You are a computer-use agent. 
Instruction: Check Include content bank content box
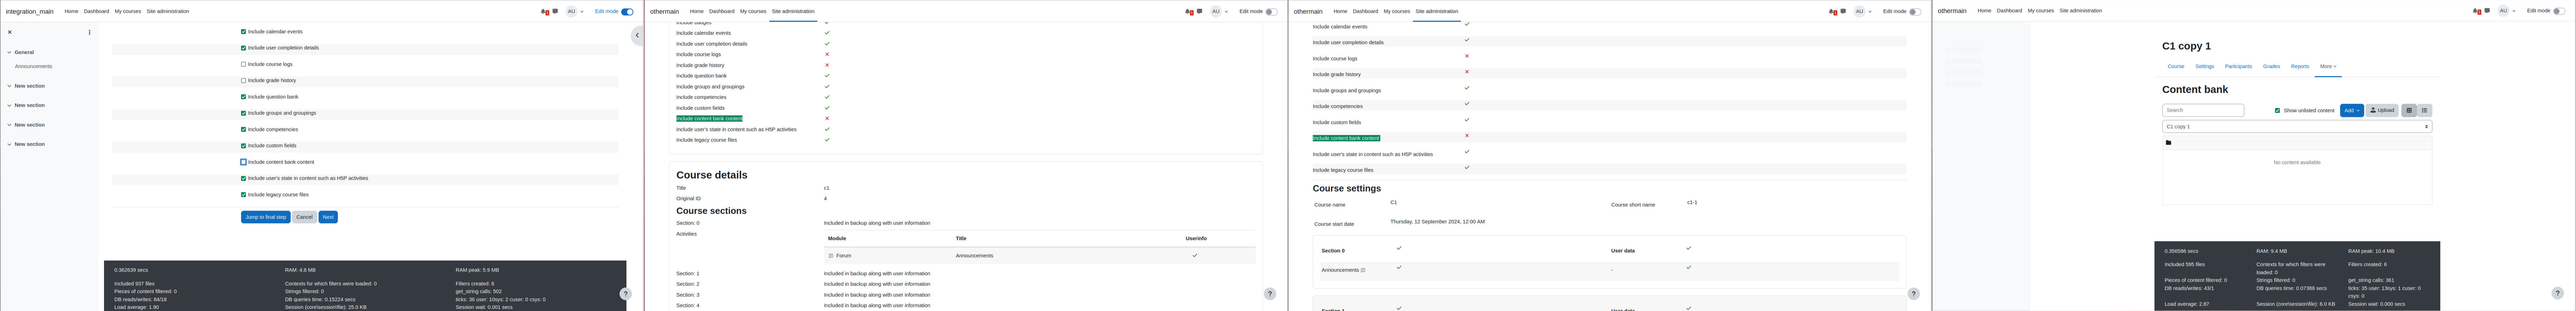243,162
